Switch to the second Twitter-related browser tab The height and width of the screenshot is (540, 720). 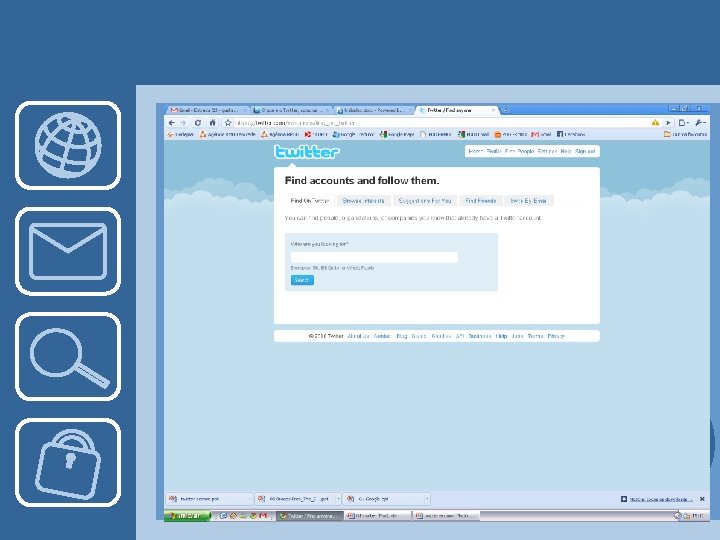tap(291, 110)
